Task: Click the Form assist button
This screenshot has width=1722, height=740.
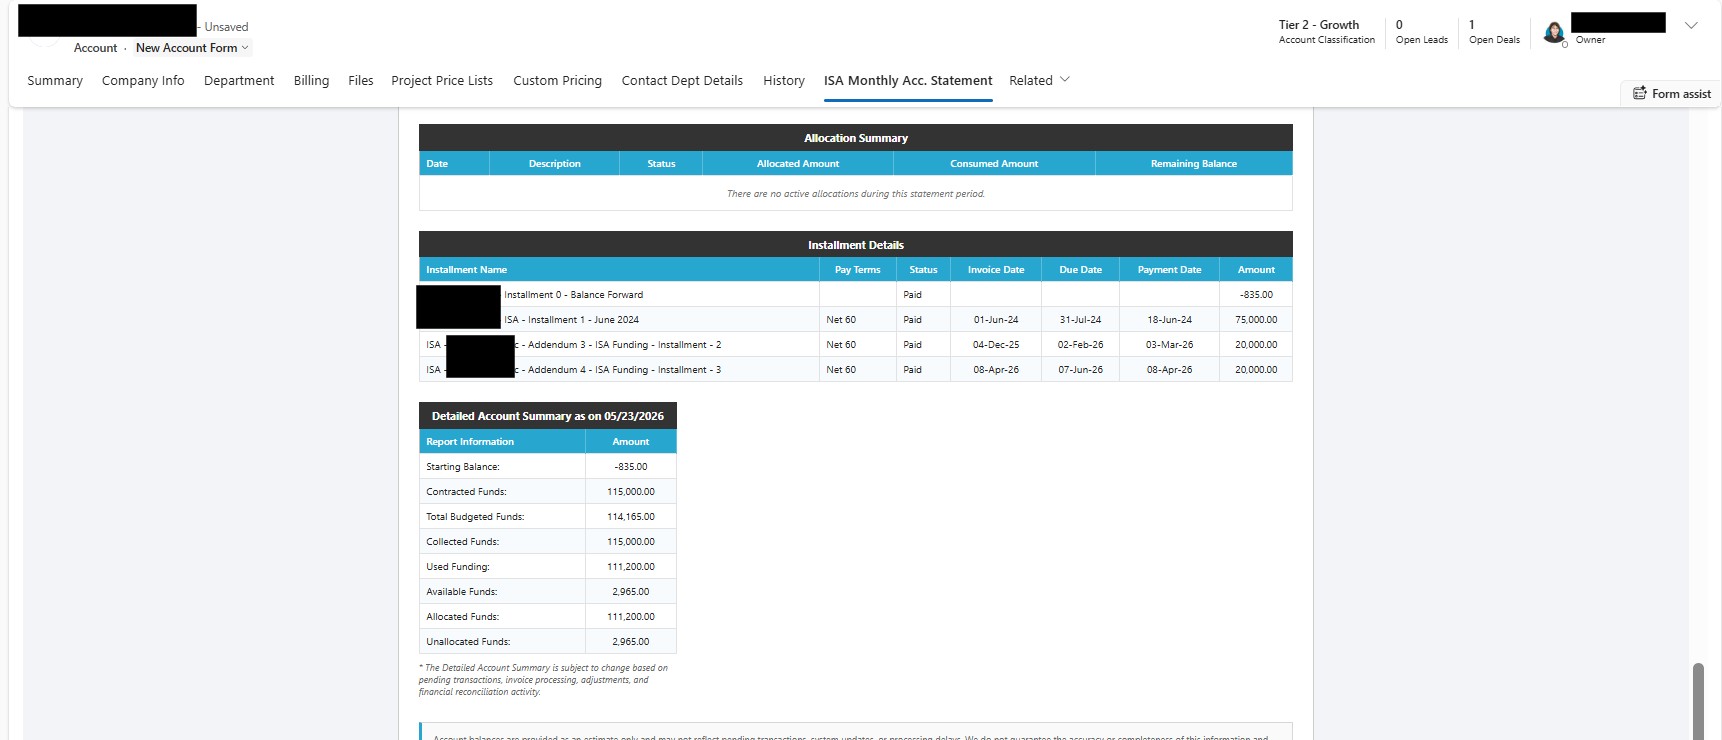Action: coord(1671,93)
